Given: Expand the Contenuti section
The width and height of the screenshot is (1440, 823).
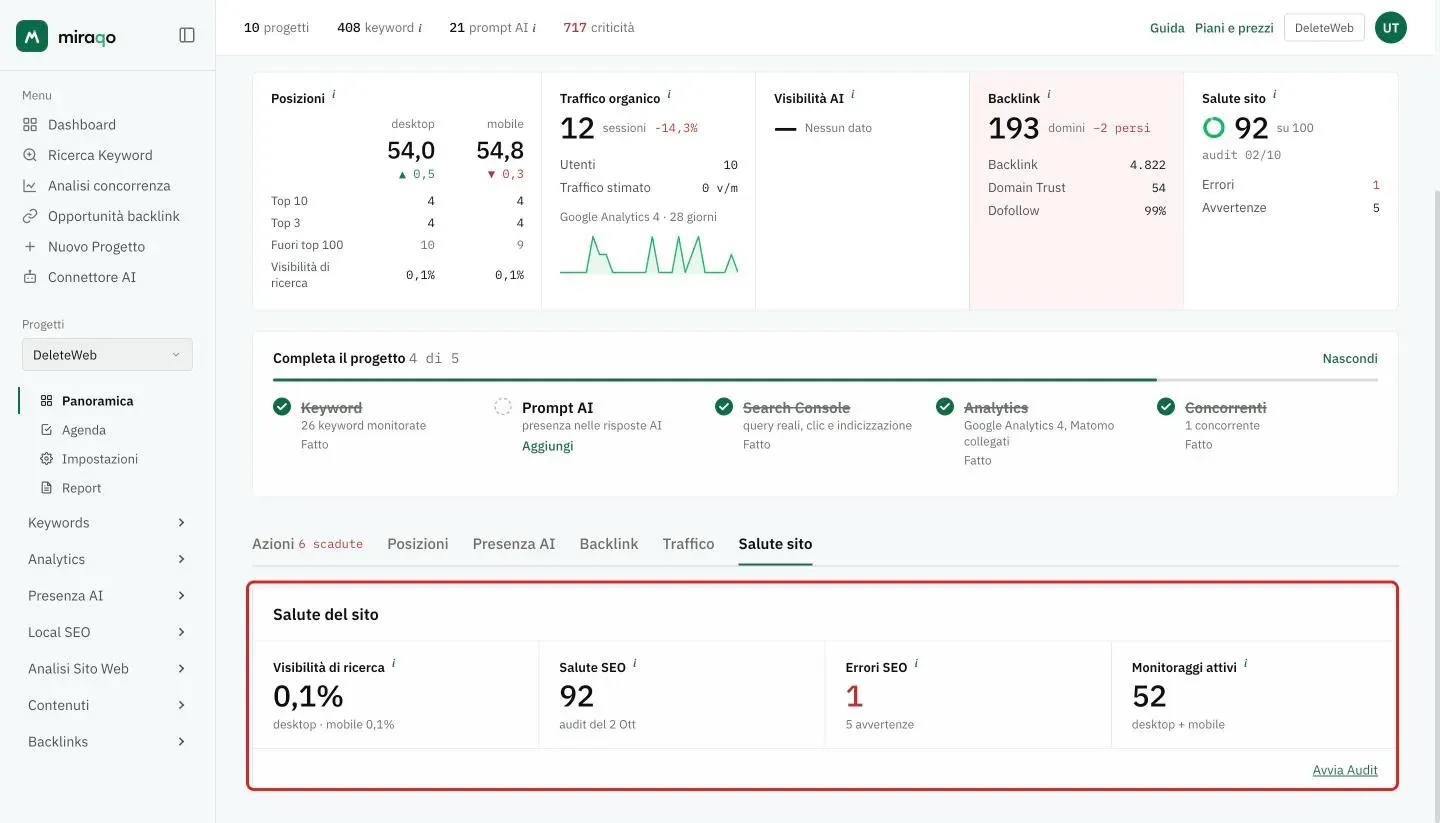Looking at the screenshot, I should (x=107, y=705).
